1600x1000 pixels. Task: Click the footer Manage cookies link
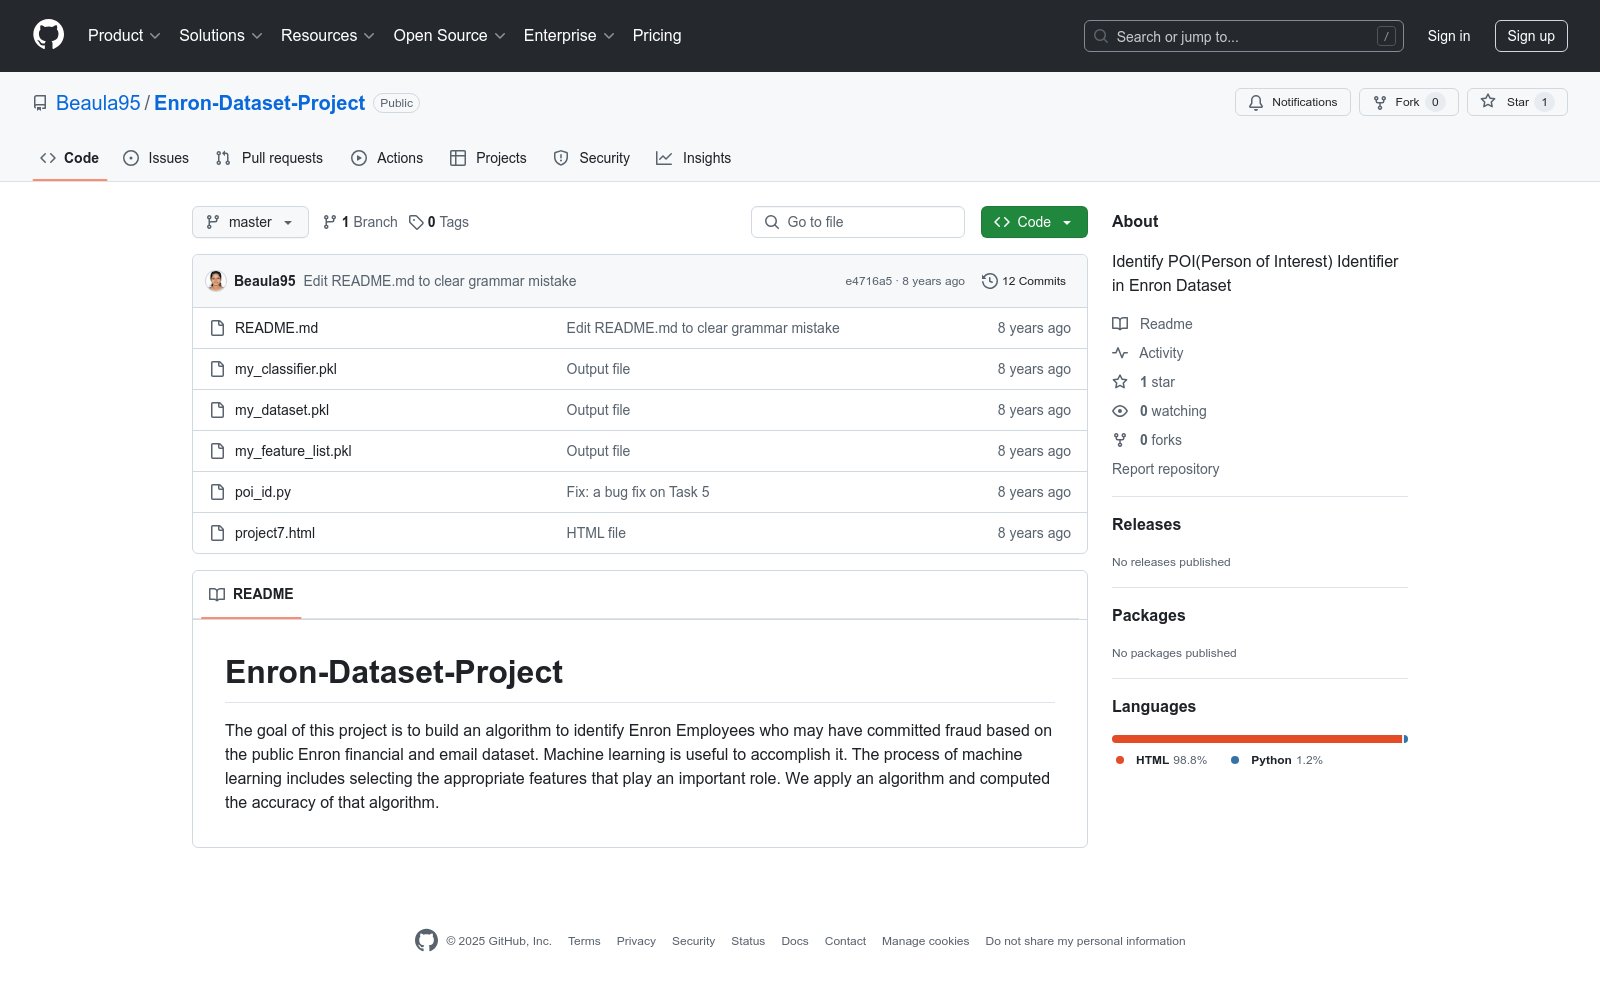pos(925,941)
